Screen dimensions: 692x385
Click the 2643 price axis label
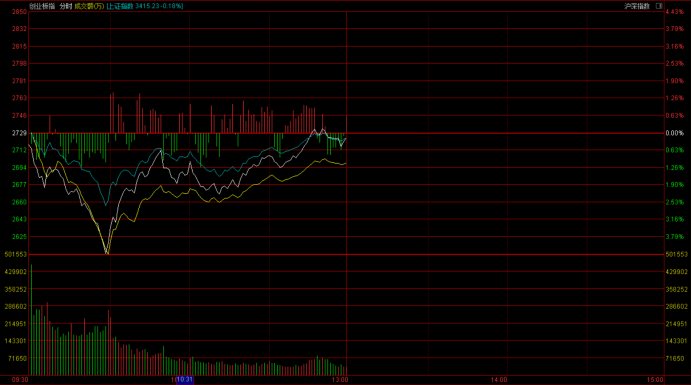(x=19, y=219)
